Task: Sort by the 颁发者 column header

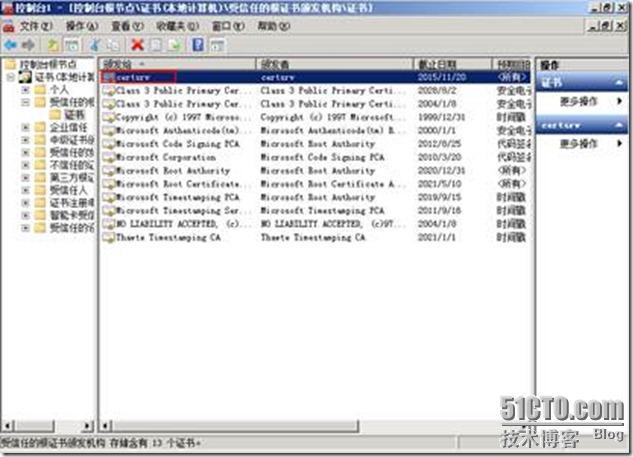Action: [x=335, y=64]
